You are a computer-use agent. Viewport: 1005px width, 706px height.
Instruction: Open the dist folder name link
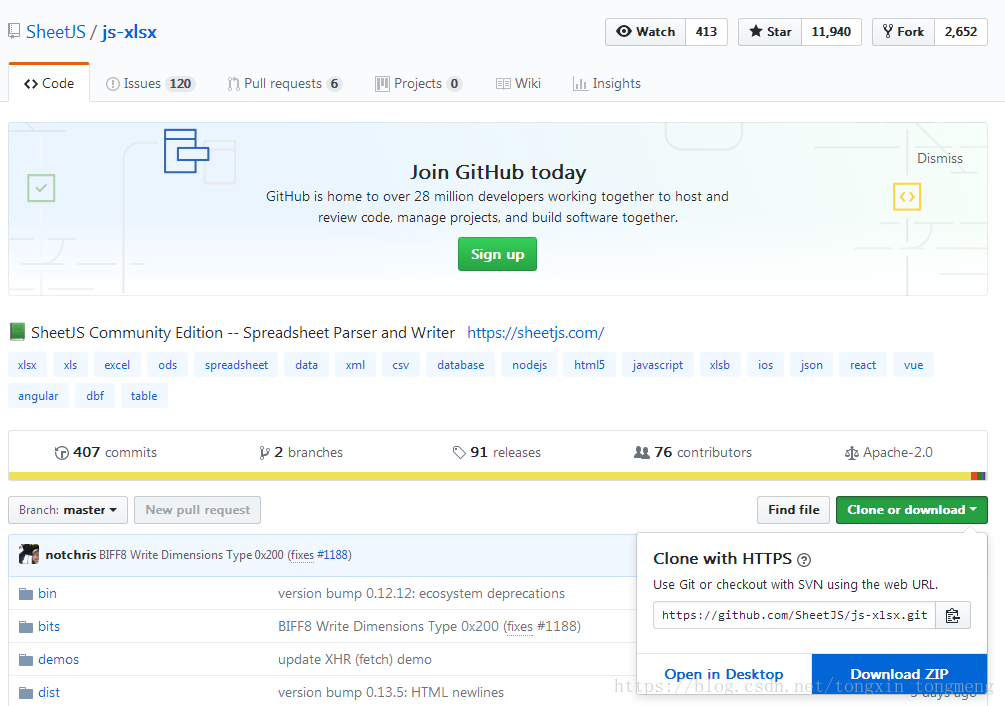49,693
